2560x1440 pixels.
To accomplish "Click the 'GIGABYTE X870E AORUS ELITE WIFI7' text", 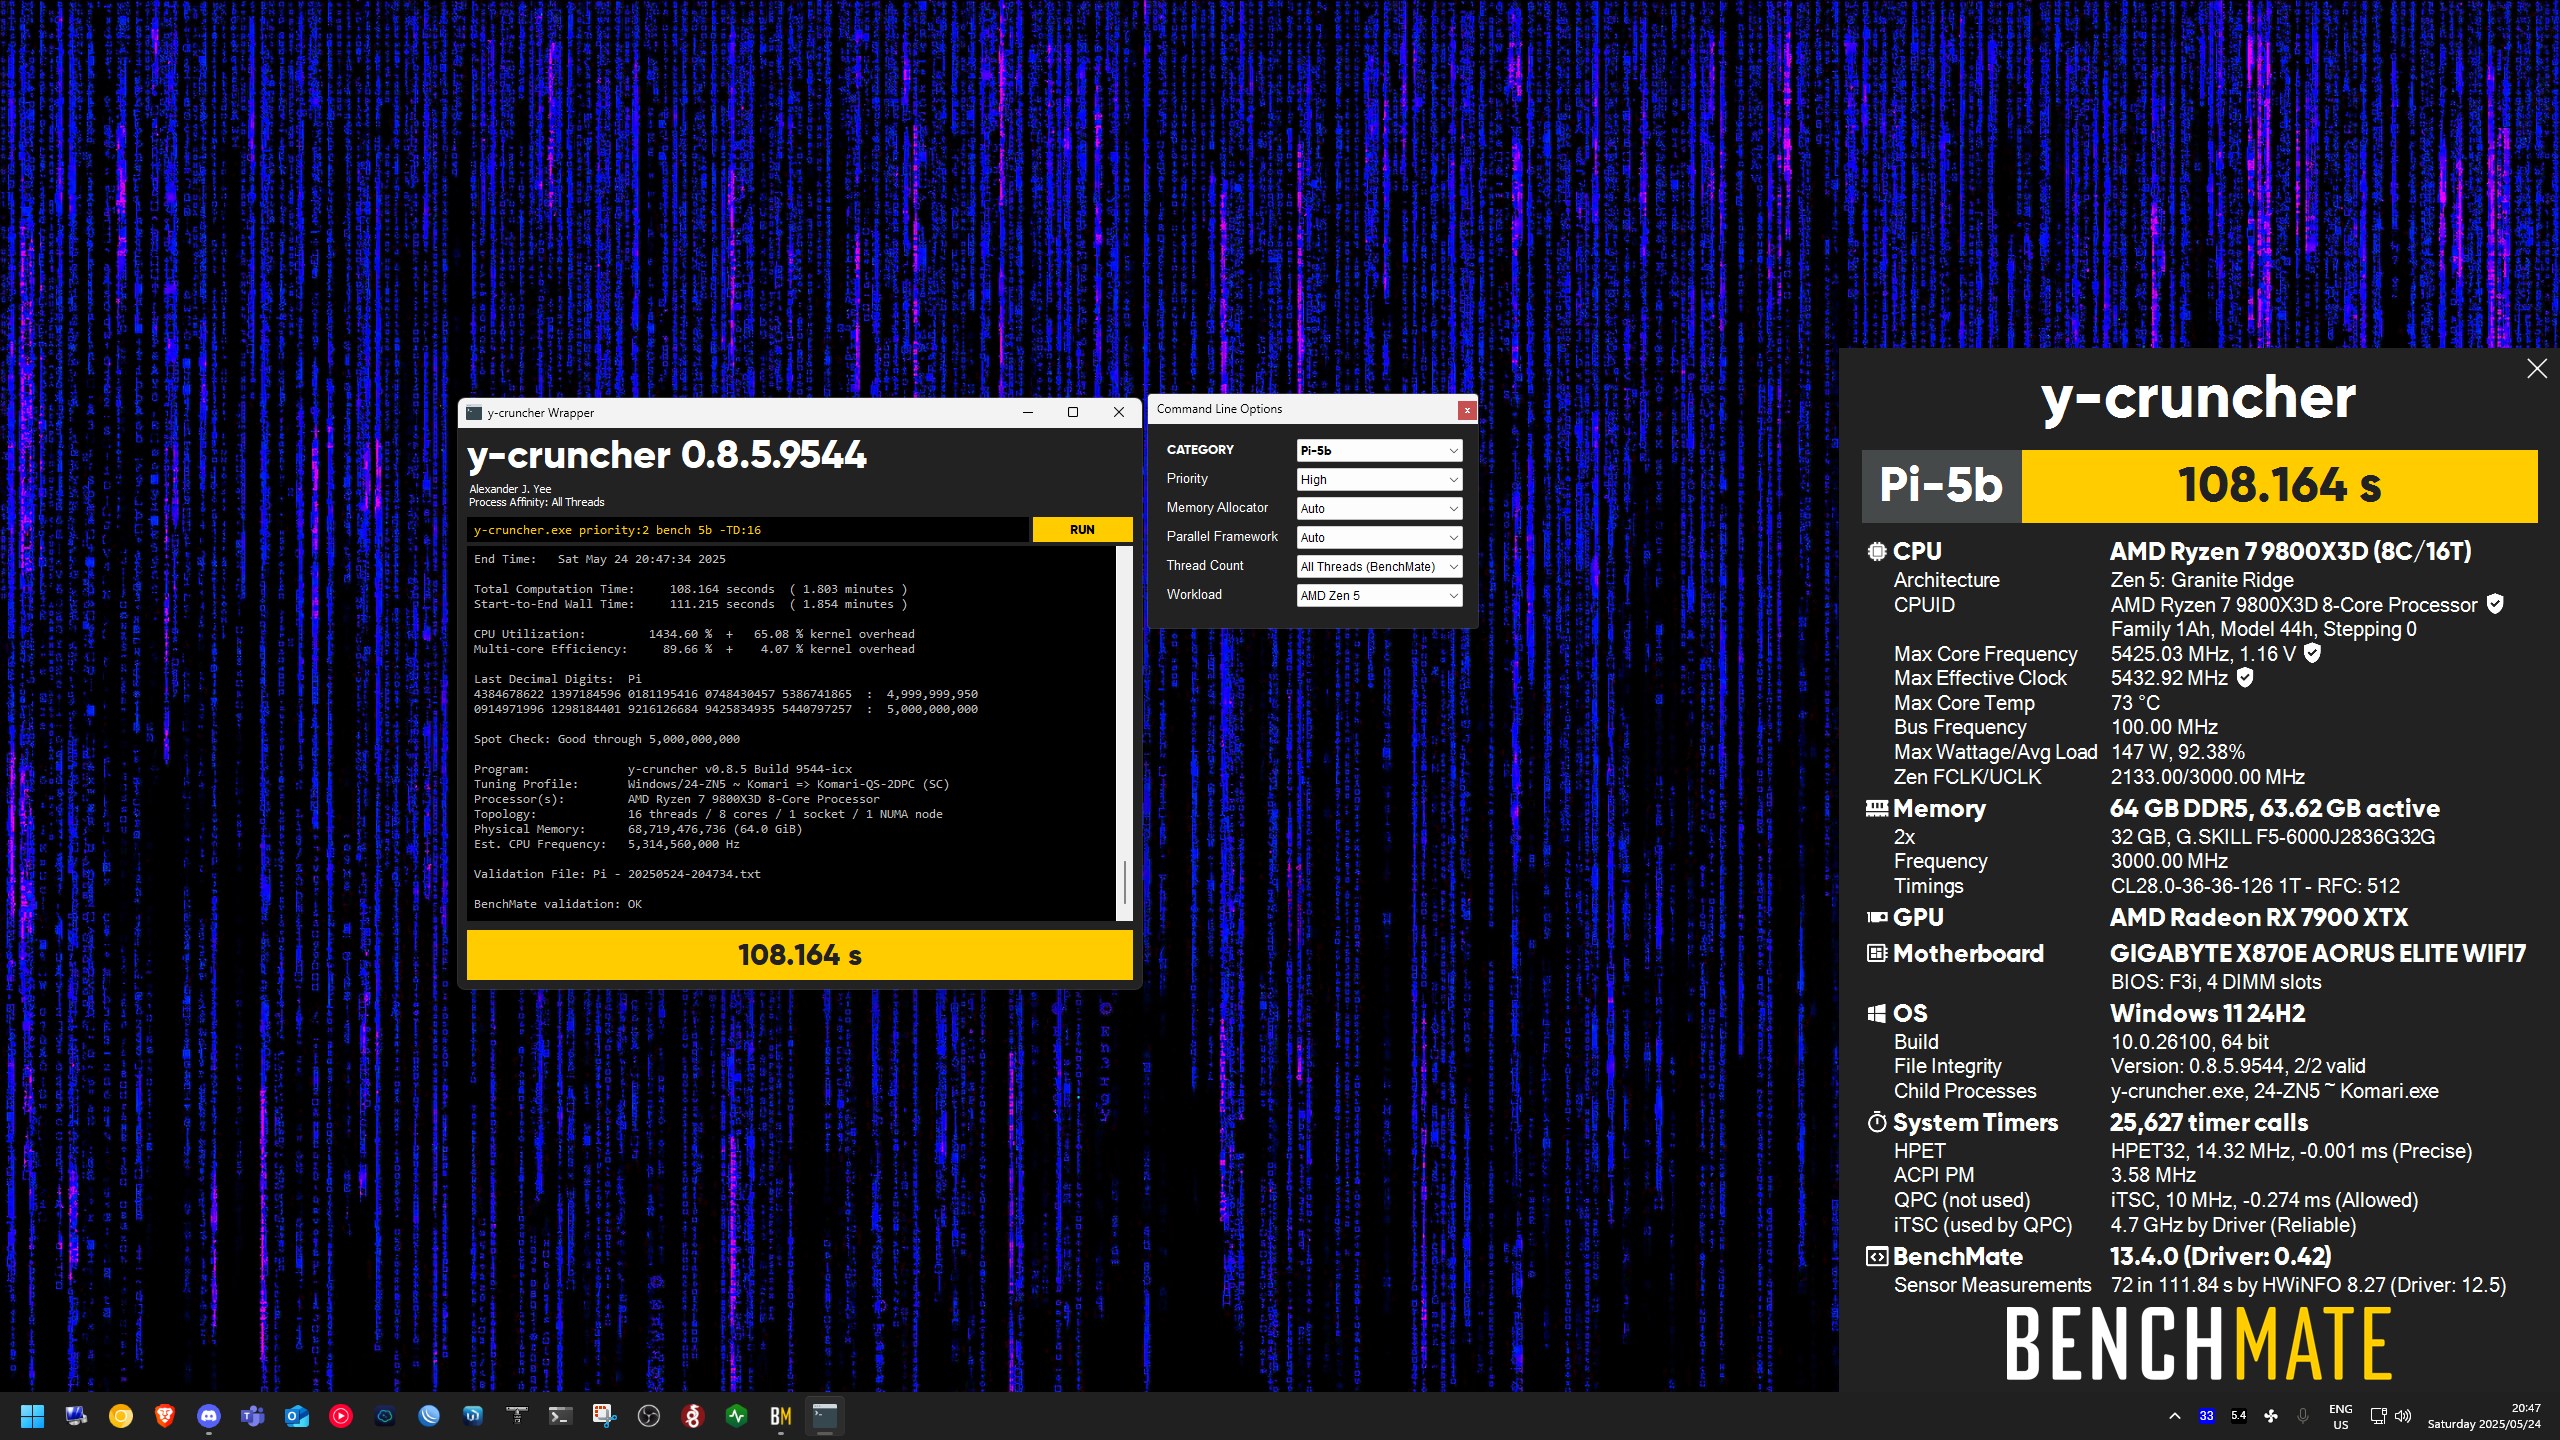I will coord(2317,954).
